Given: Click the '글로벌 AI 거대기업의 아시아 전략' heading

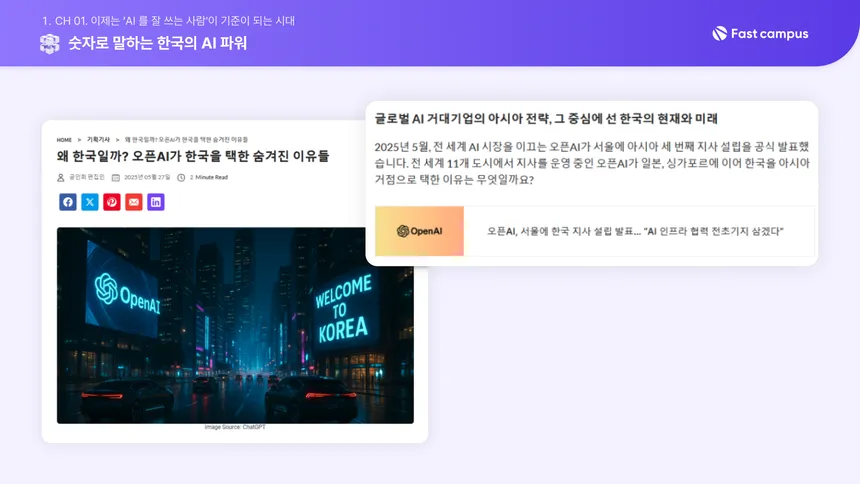Looking at the screenshot, I should [546, 119].
